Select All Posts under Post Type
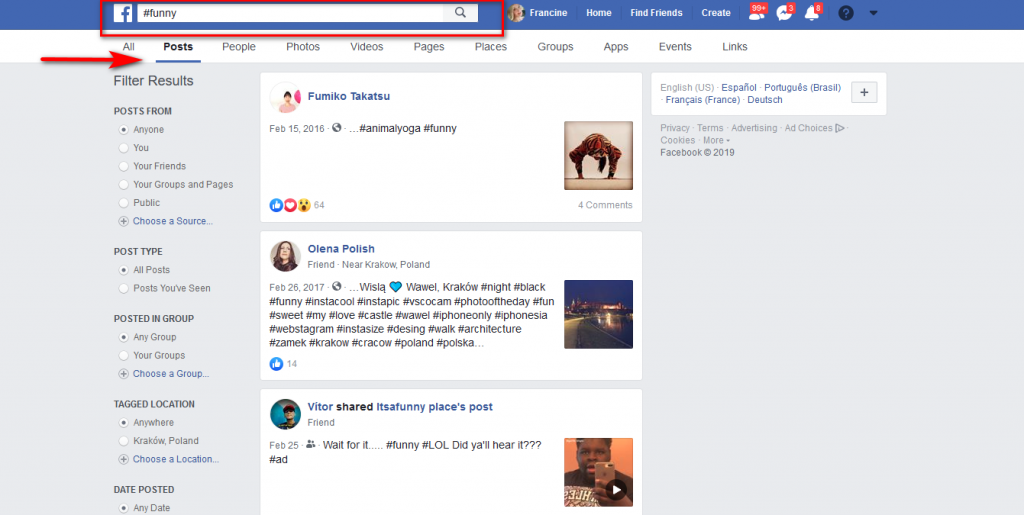The width and height of the screenshot is (1024, 515). pyautogui.click(x=123, y=270)
